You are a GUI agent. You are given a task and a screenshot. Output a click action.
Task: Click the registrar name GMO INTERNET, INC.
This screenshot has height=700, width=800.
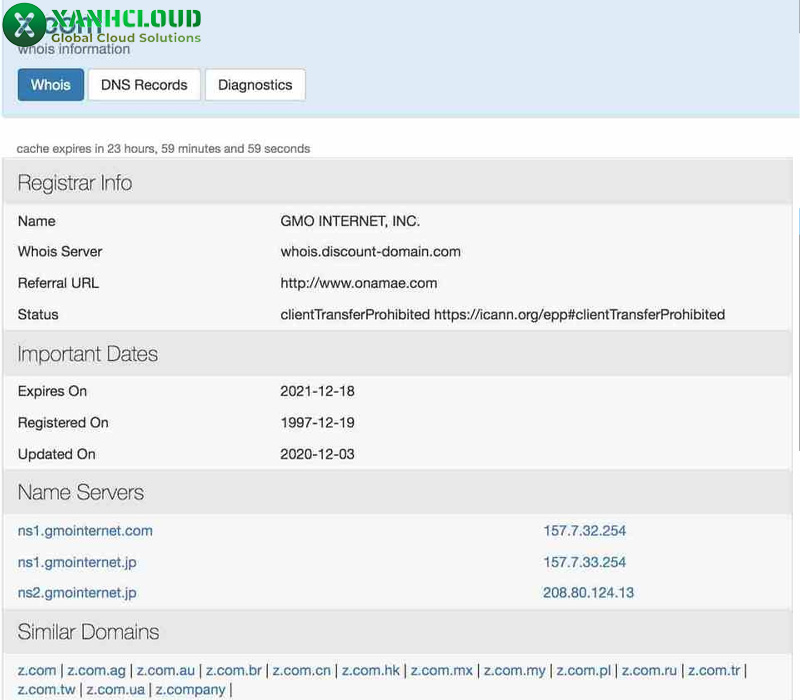point(350,221)
